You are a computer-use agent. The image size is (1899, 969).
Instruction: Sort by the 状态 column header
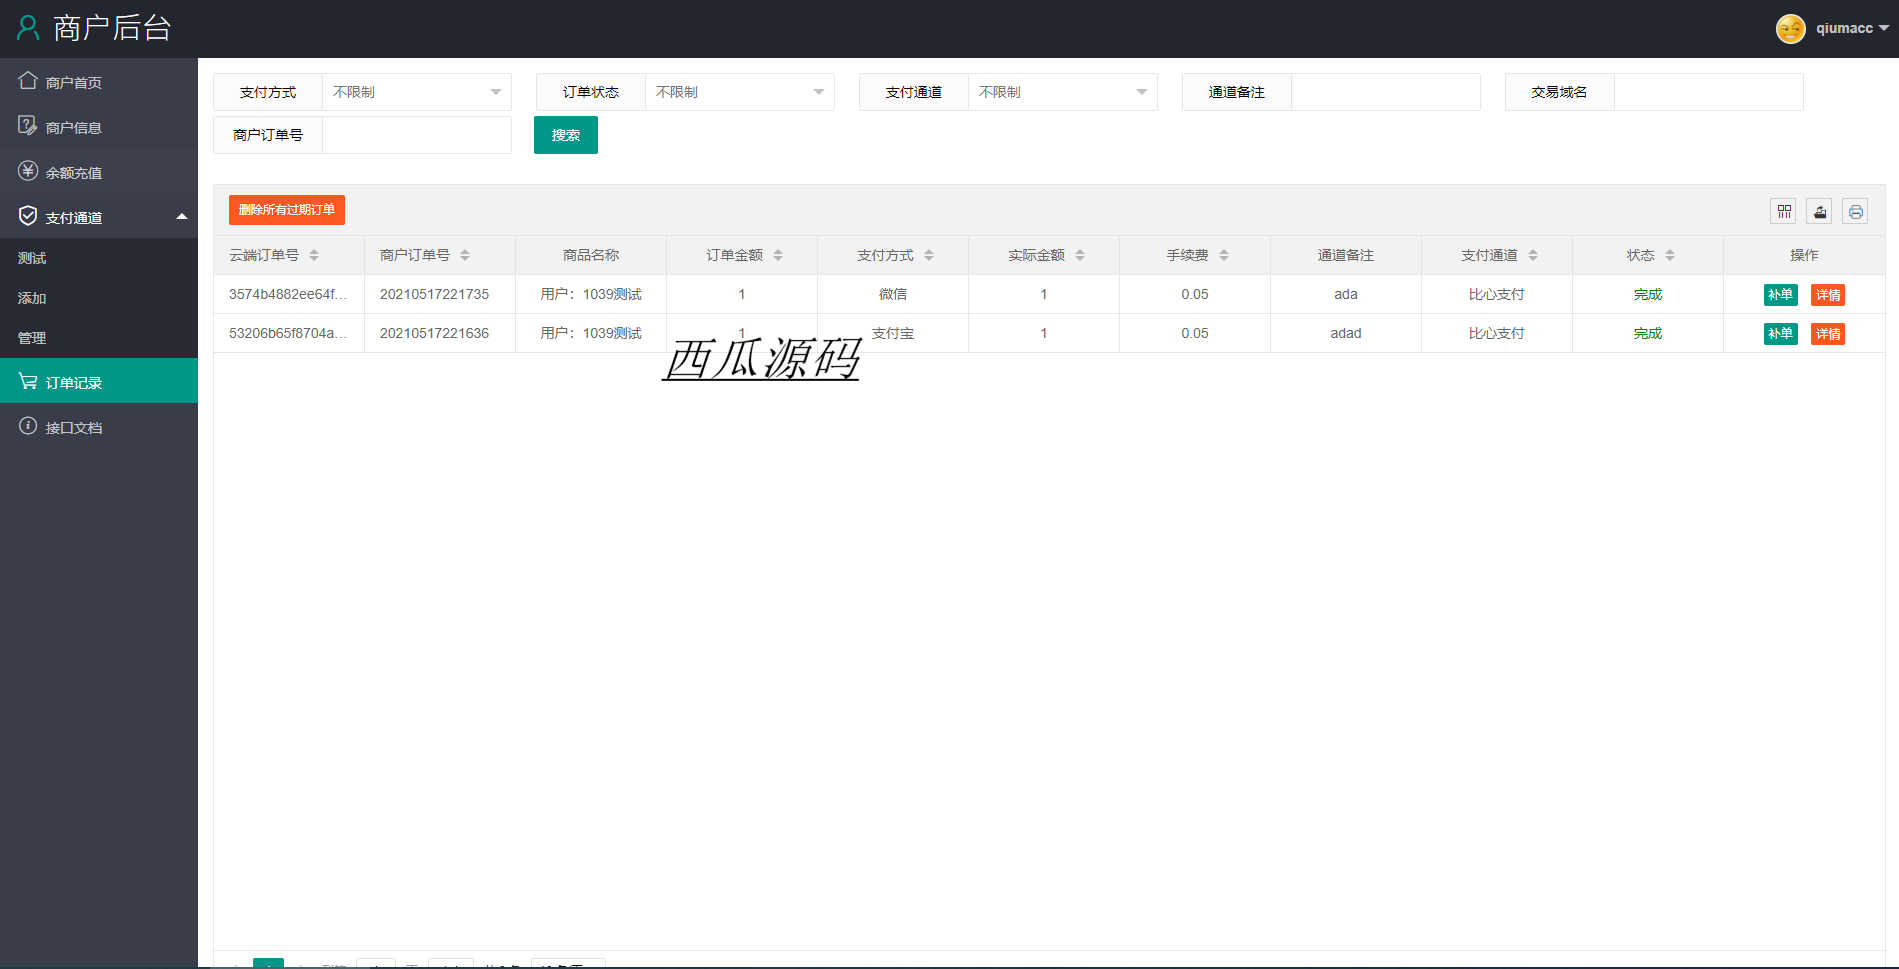[x=1668, y=254]
